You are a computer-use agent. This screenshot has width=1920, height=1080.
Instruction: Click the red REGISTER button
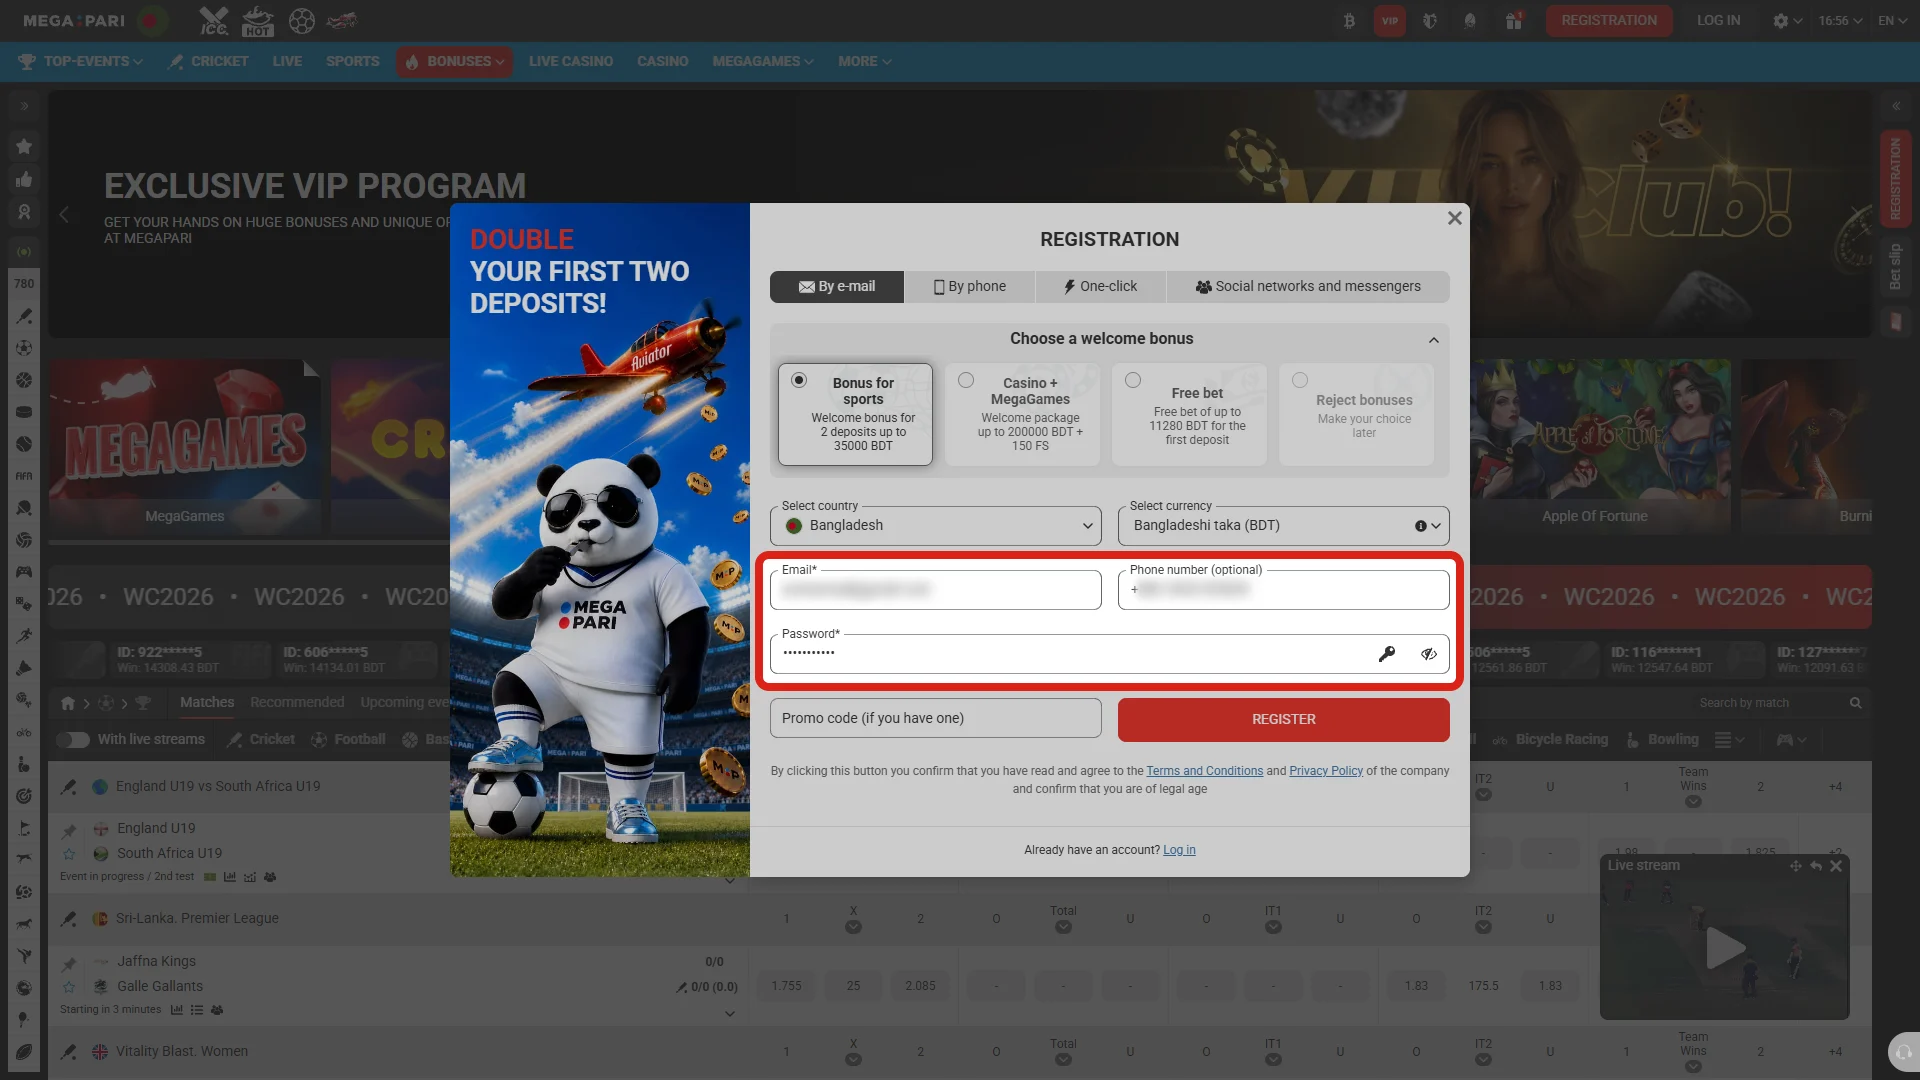[1284, 720]
